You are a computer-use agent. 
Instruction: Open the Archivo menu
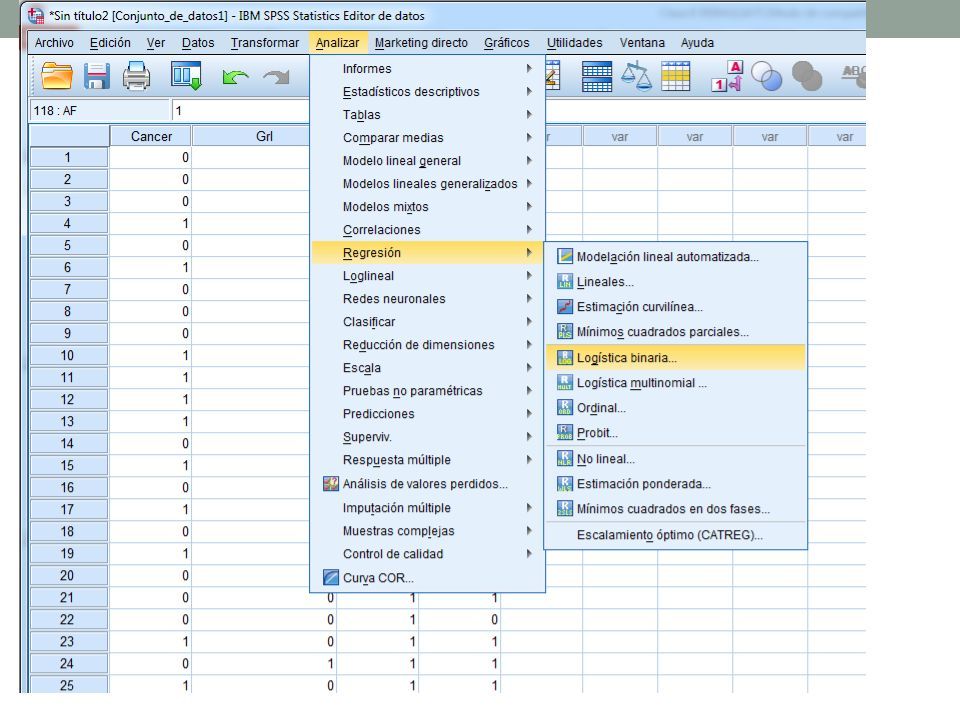(x=54, y=43)
